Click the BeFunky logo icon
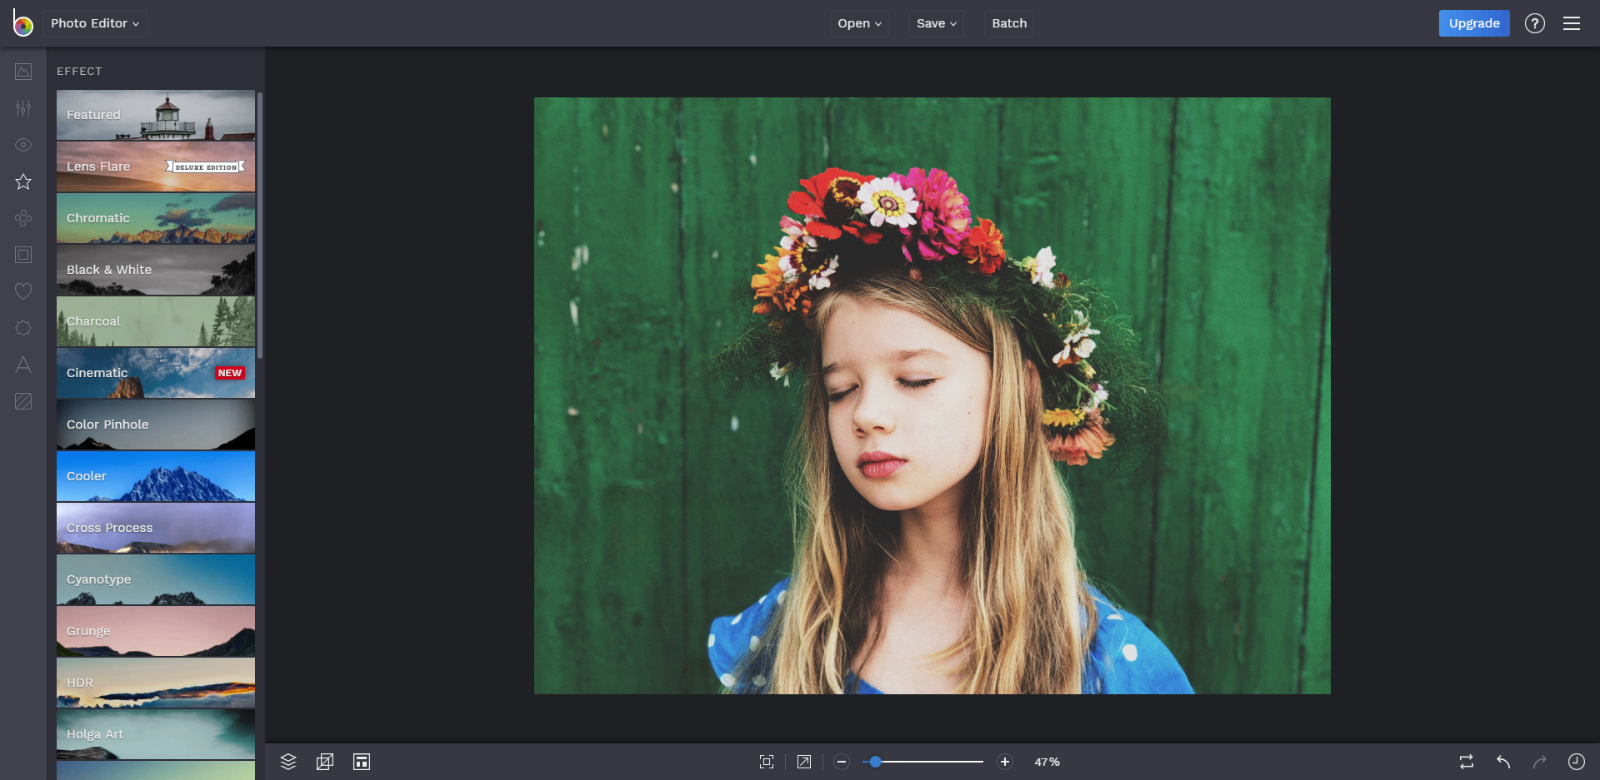Screen dimensions: 1600x780 [22, 23]
